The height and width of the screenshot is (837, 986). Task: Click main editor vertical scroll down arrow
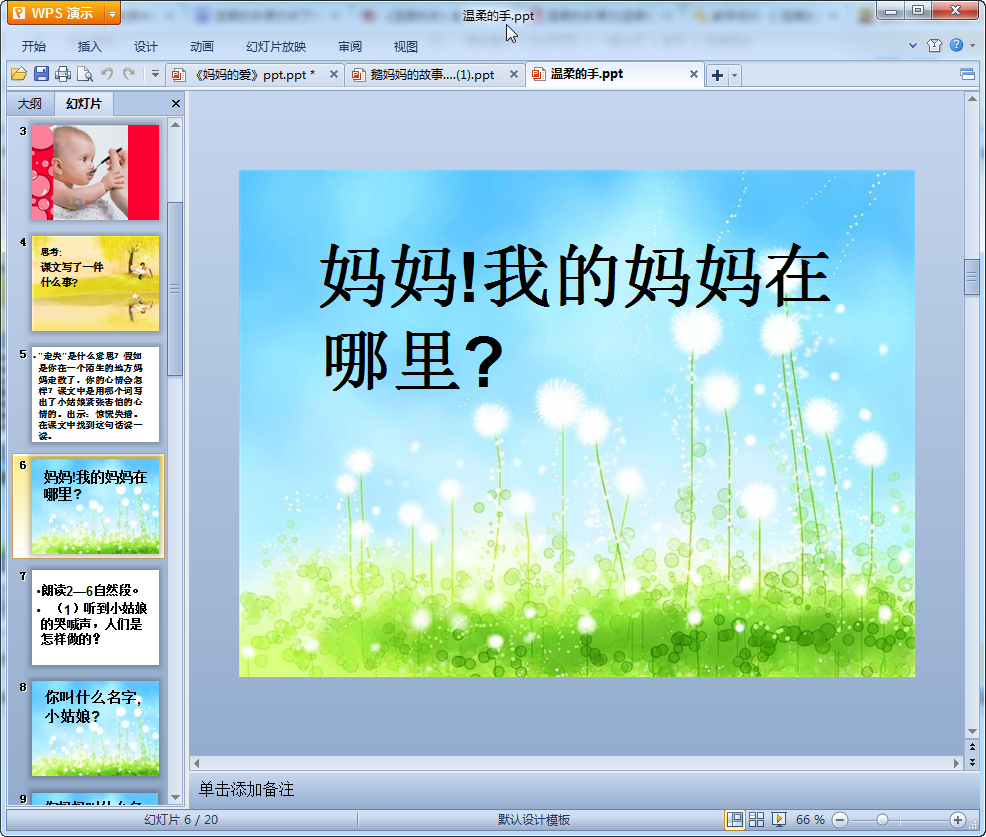(972, 731)
